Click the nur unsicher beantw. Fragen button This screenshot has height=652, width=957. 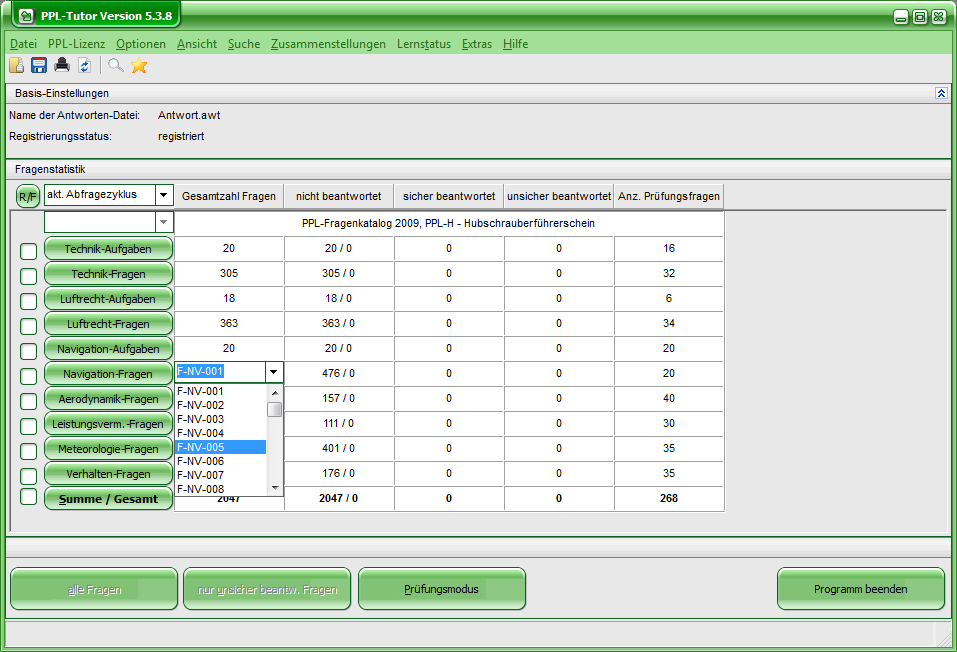click(267, 589)
